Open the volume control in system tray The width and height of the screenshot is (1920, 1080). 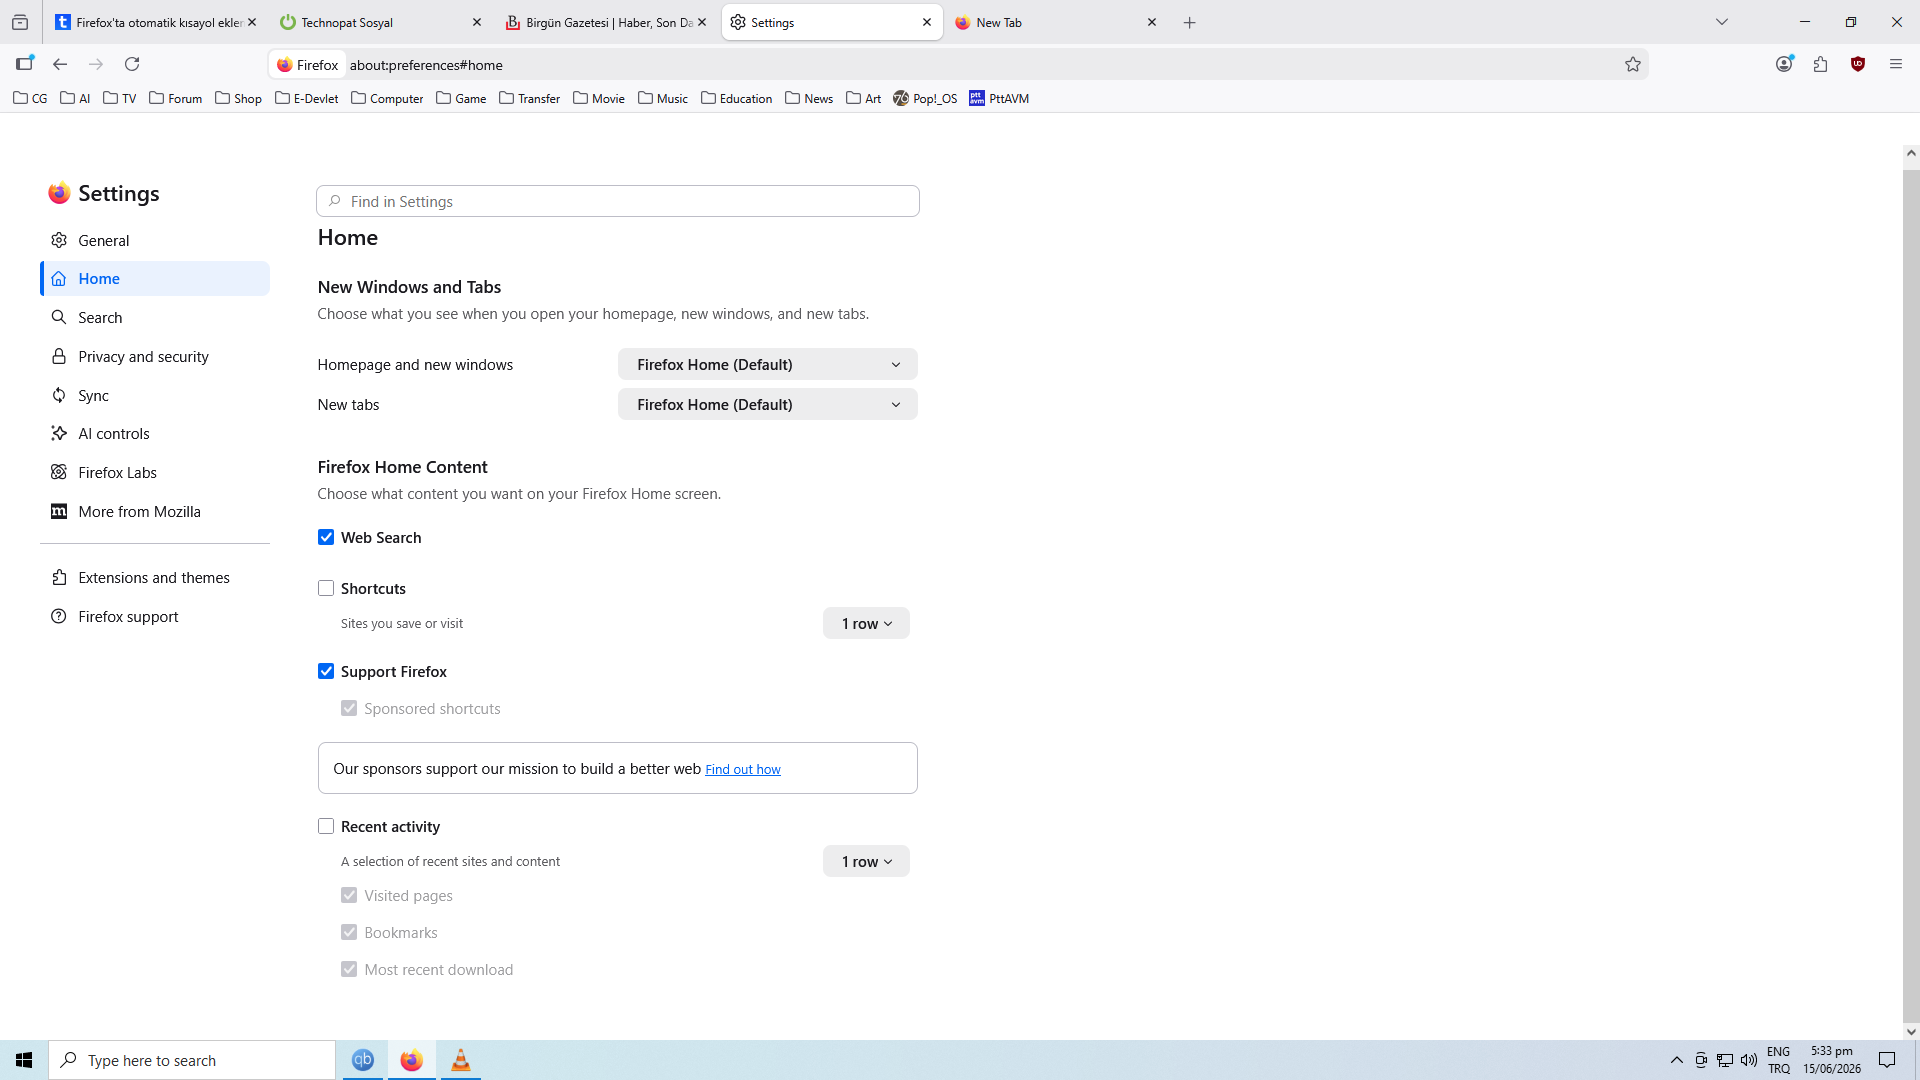coord(1749,1060)
